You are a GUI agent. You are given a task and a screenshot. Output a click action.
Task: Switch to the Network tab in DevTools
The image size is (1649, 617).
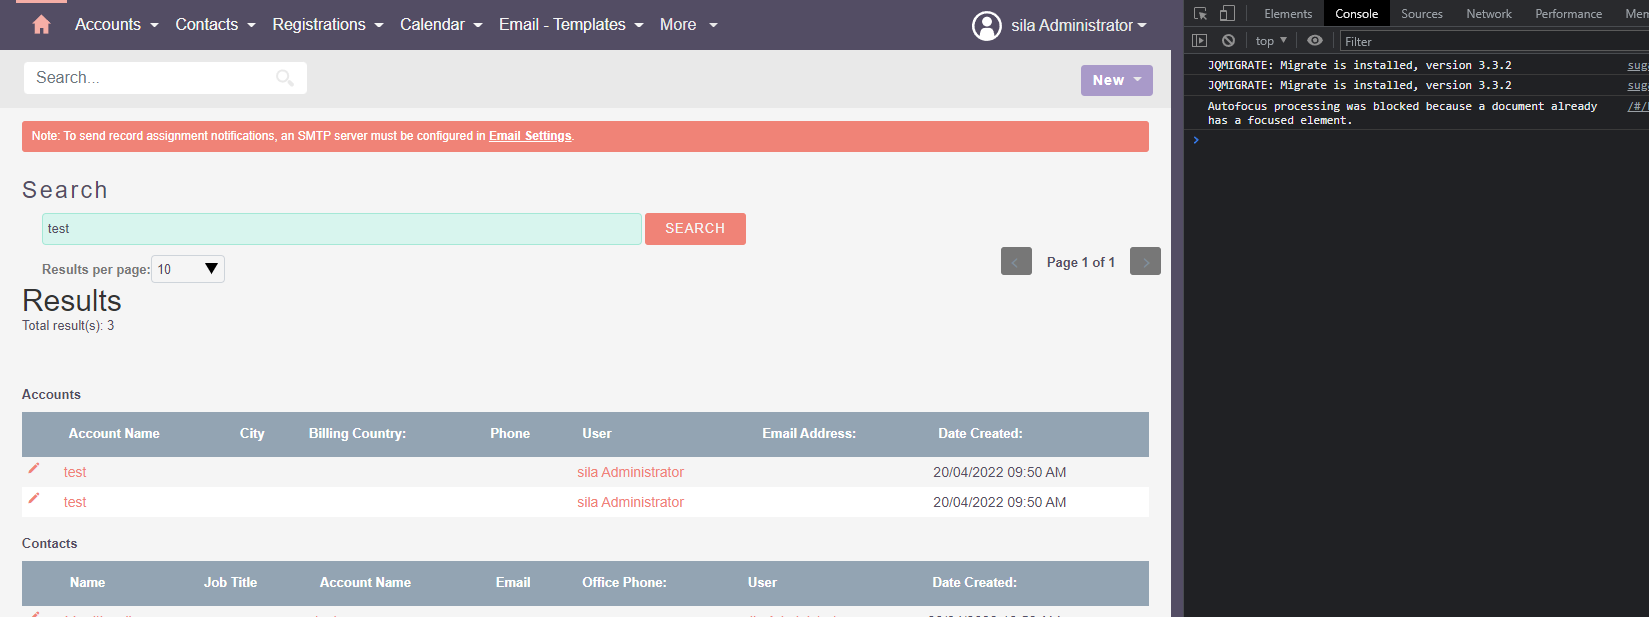coord(1488,14)
